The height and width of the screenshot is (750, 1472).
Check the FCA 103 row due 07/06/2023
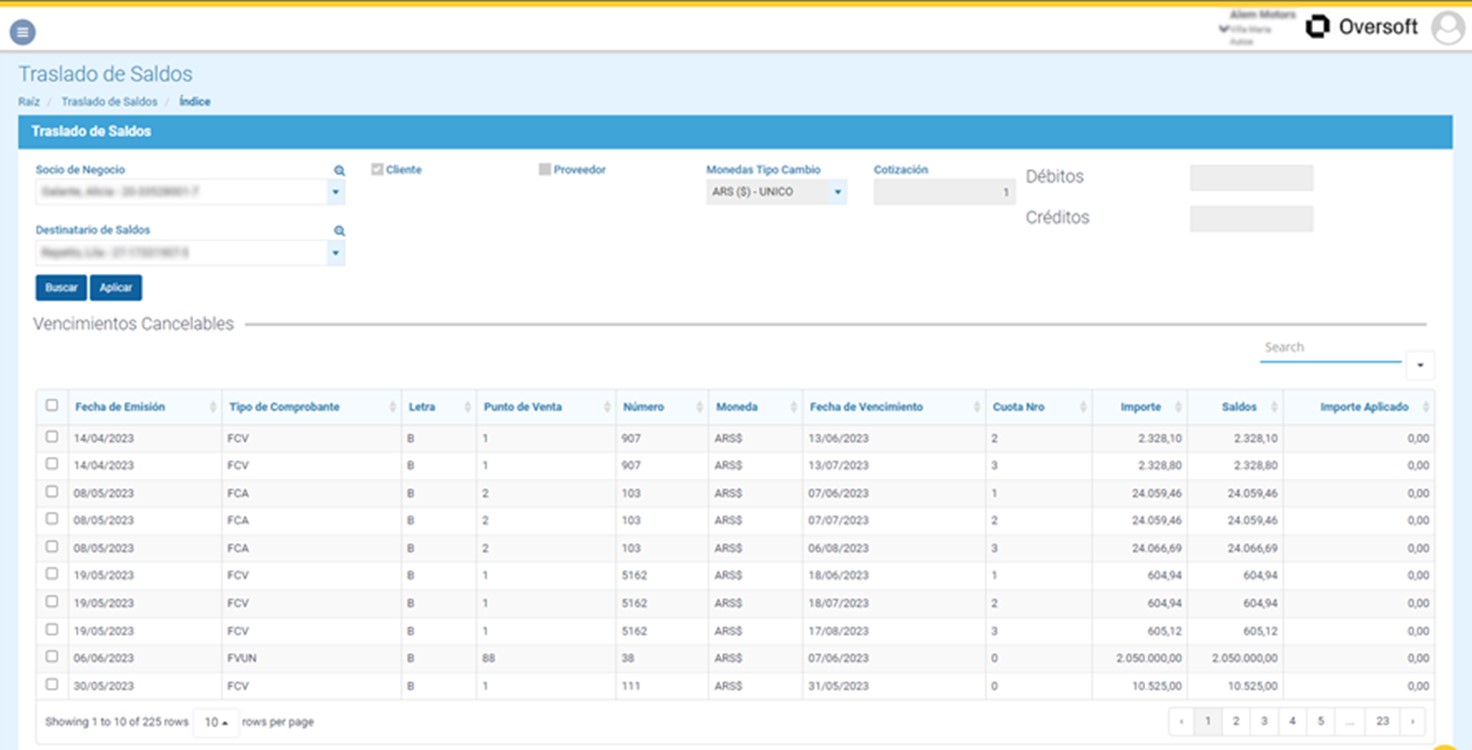pyautogui.click(x=52, y=492)
